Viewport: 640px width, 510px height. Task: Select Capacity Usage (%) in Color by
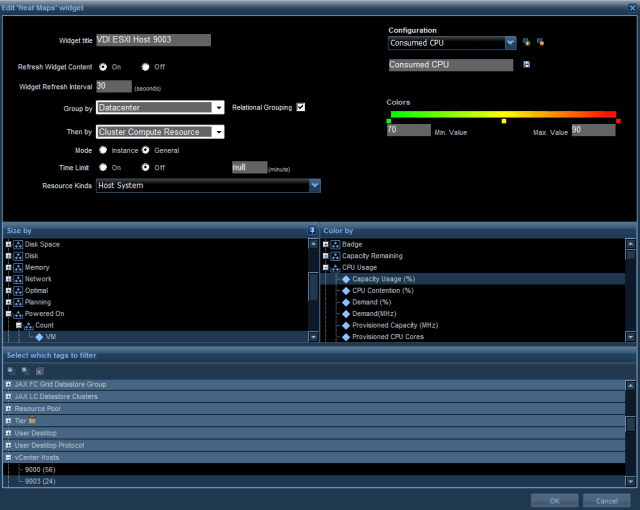coord(383,279)
